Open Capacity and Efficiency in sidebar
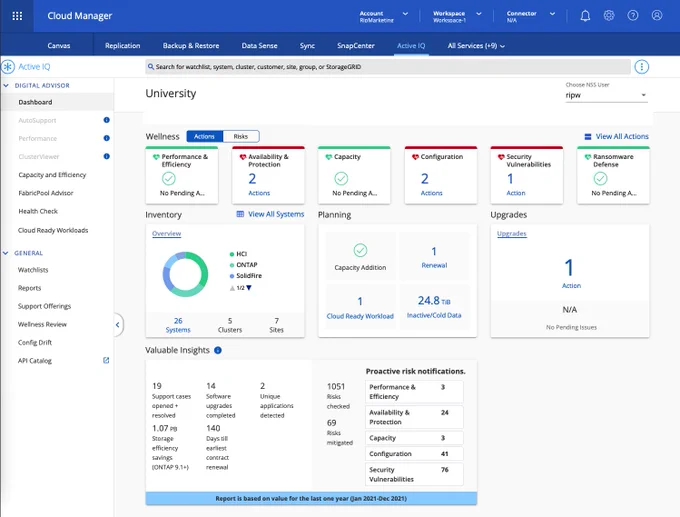The image size is (680, 517). (52, 175)
